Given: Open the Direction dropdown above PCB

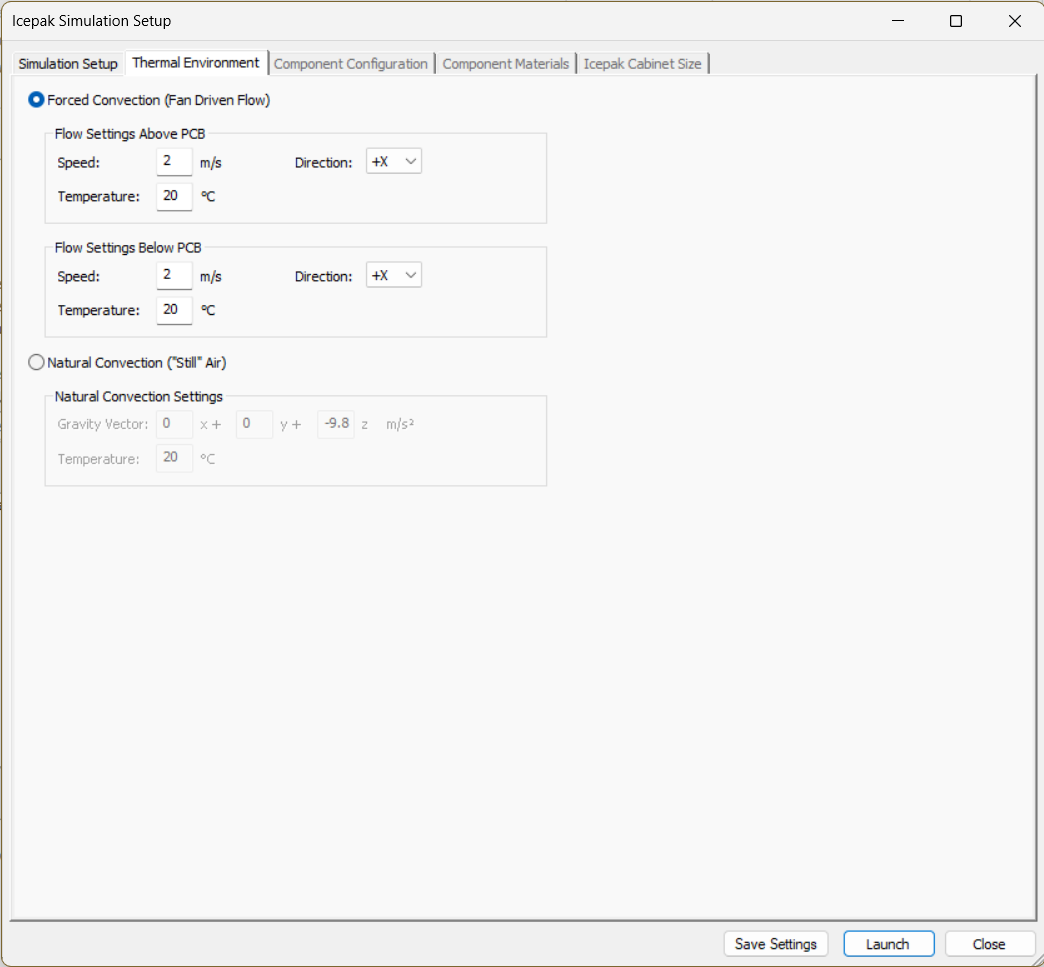Looking at the screenshot, I should 393,160.
